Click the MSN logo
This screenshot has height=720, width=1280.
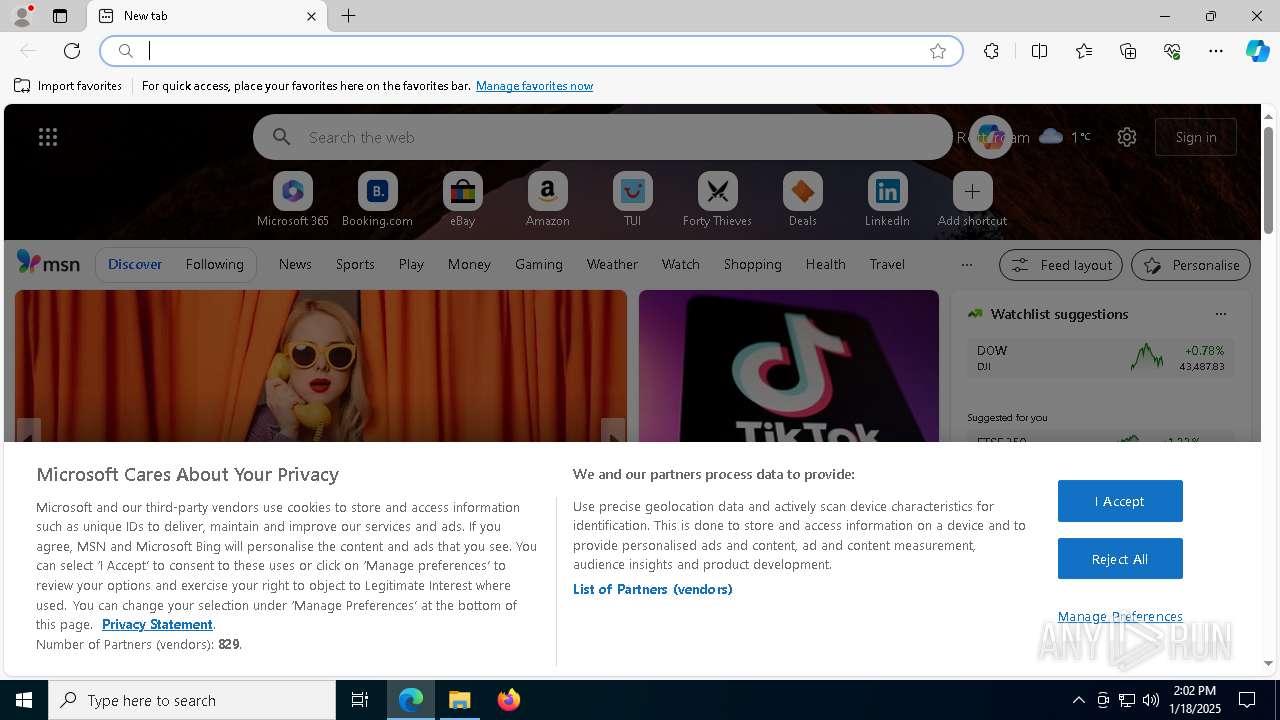coord(48,263)
